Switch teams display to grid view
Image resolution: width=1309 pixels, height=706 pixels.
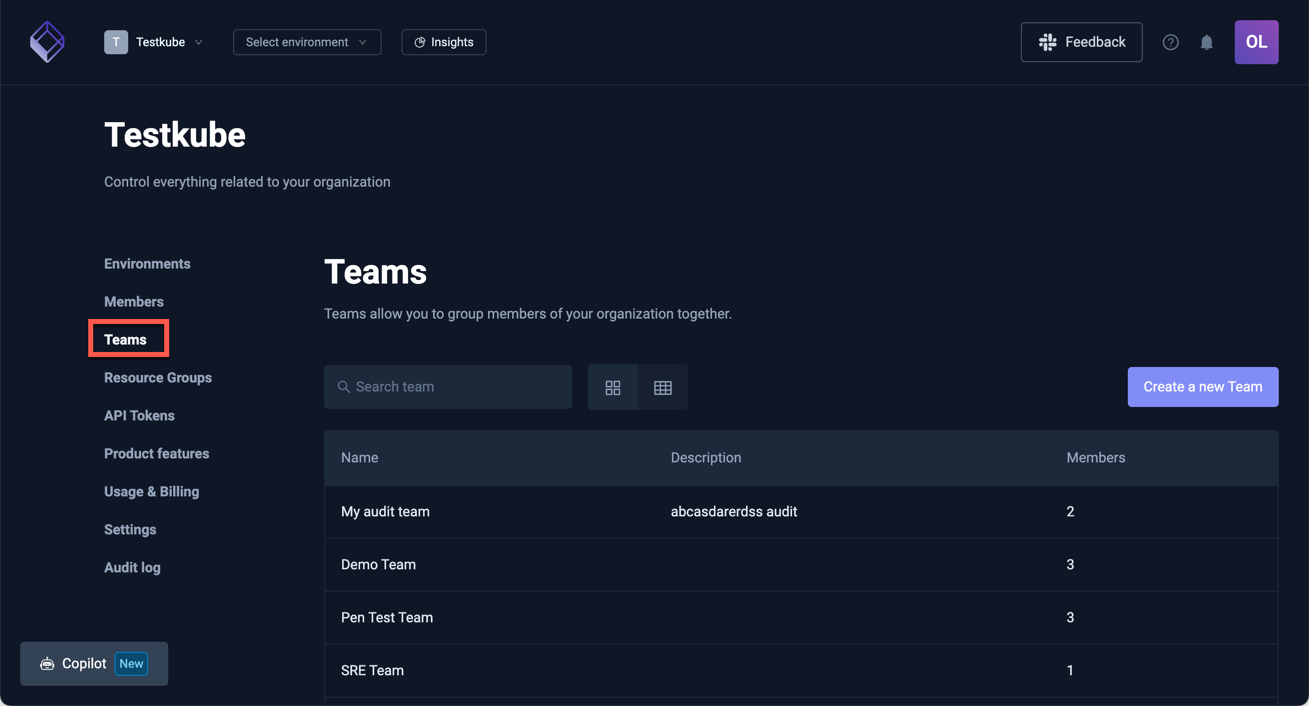[x=613, y=387]
